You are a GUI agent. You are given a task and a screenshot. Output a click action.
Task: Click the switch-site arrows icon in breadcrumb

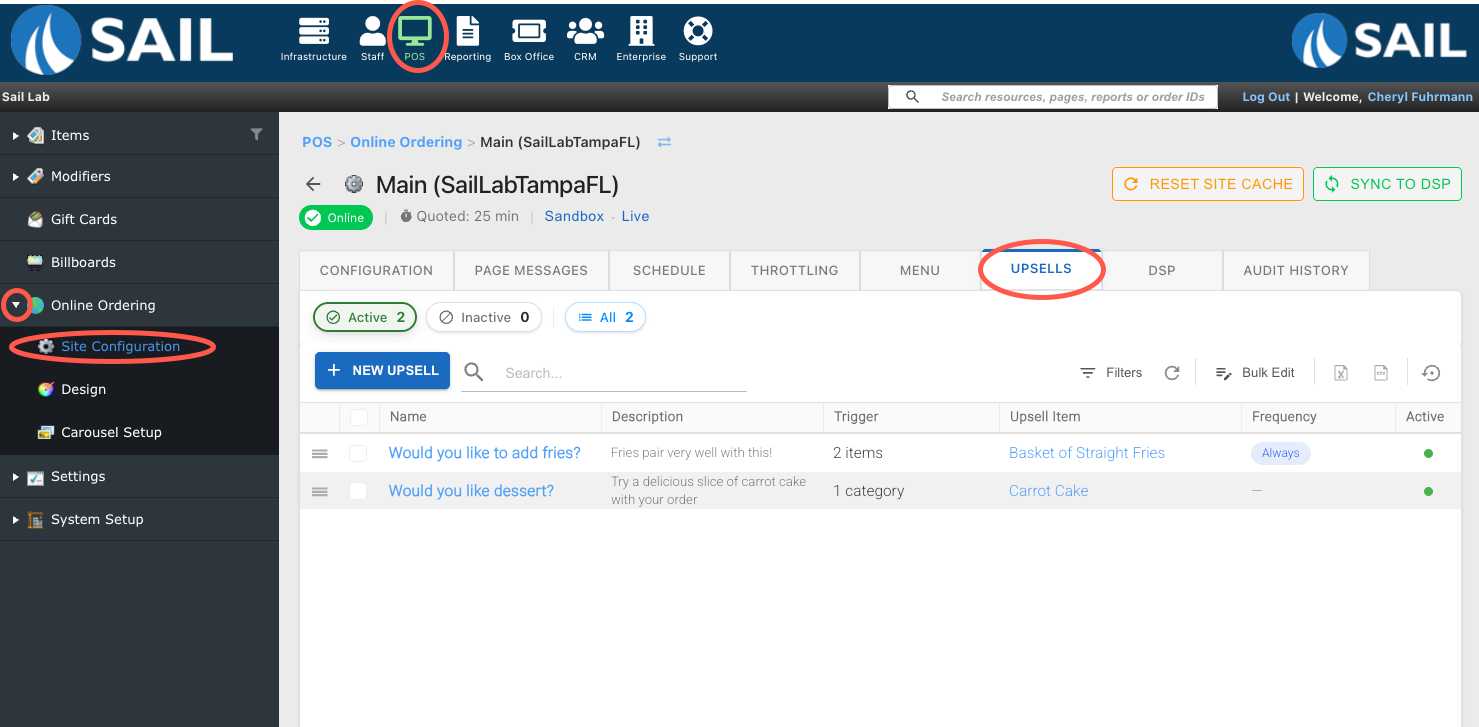pyautogui.click(x=664, y=142)
